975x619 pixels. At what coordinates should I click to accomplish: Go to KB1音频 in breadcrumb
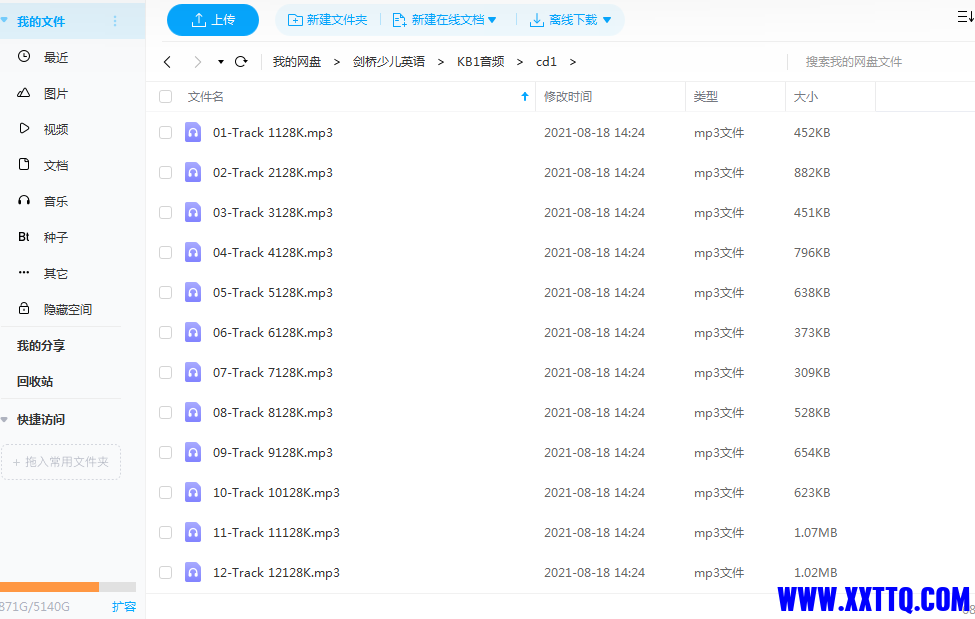tap(480, 62)
